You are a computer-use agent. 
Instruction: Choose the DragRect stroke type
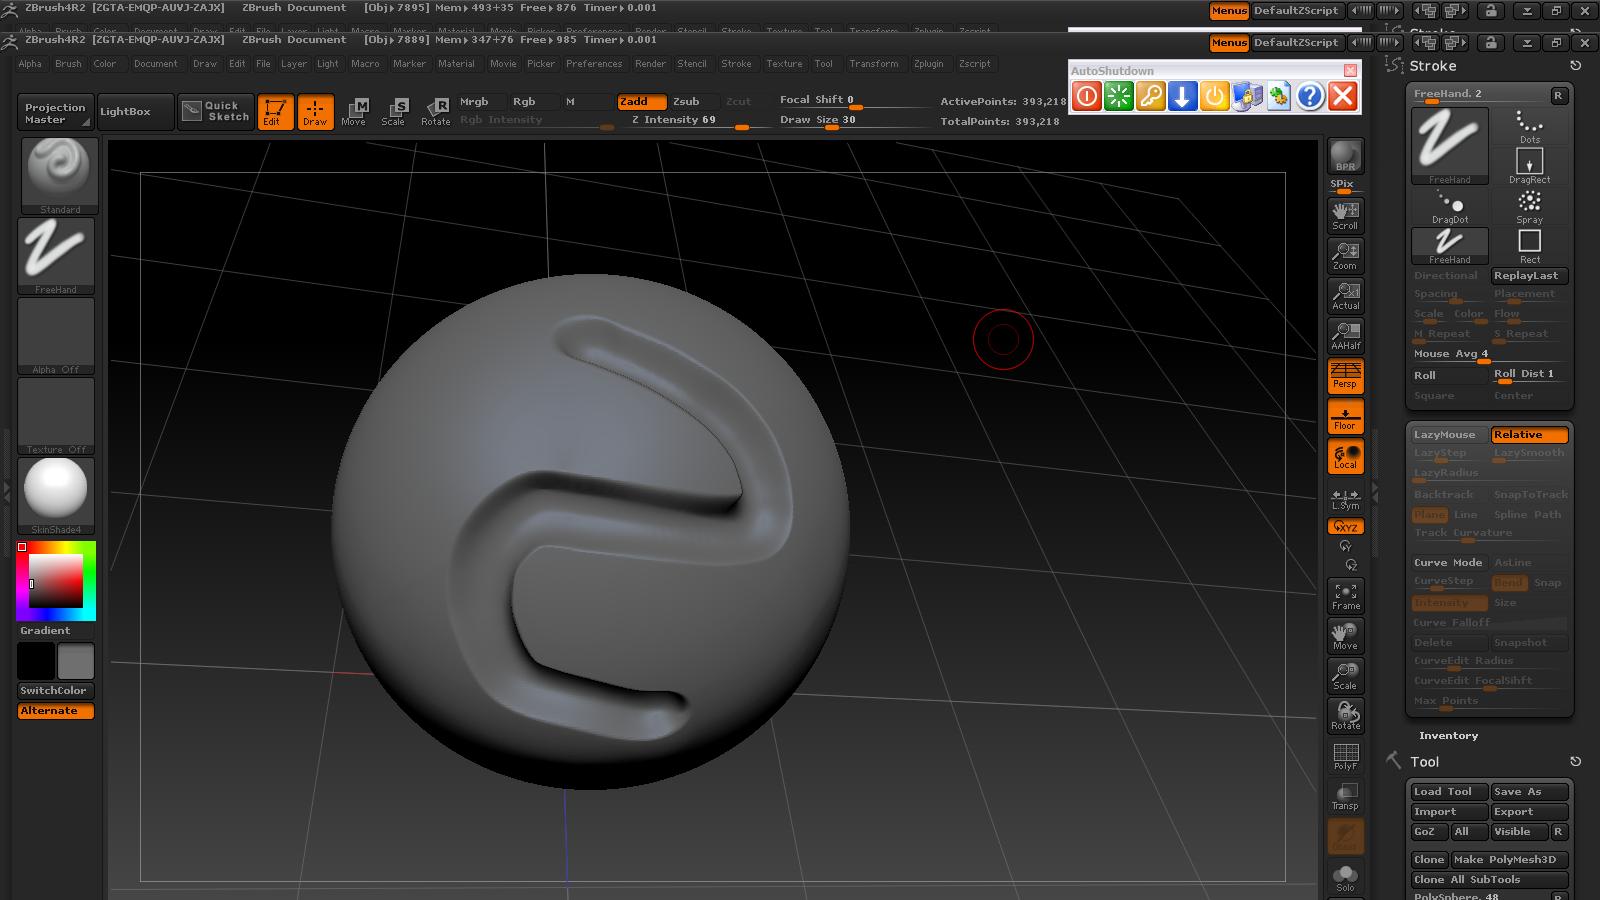[x=1530, y=166]
